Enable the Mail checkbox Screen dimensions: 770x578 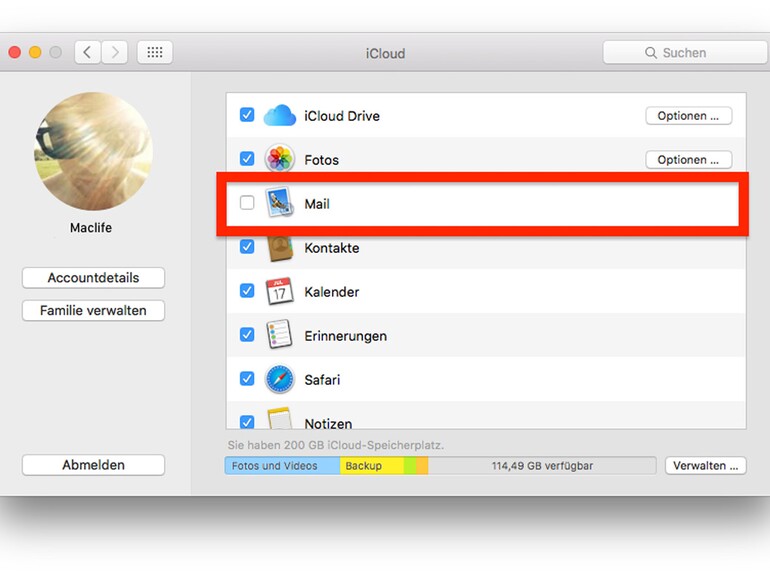click(x=247, y=202)
